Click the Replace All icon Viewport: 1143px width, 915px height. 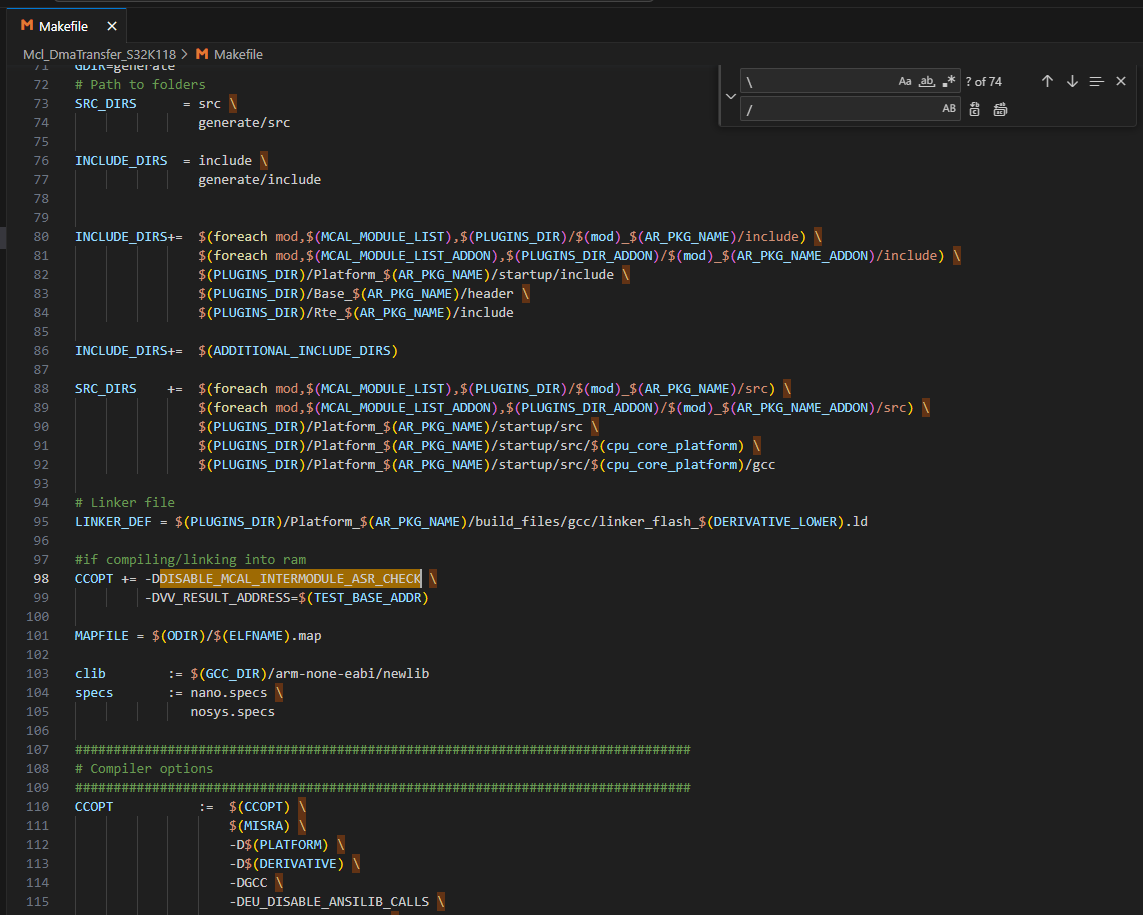point(1000,109)
